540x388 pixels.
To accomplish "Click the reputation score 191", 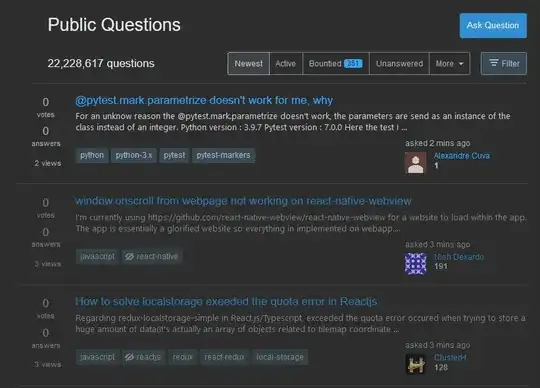I will tap(441, 266).
